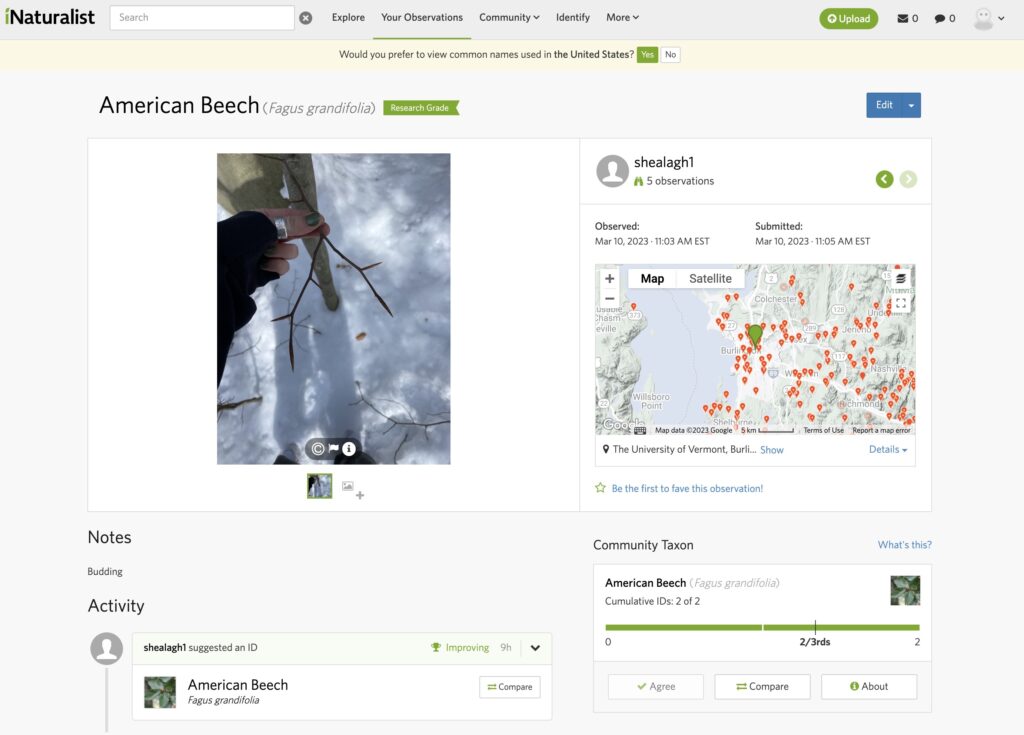Image resolution: width=1024 pixels, height=735 pixels.
Task: Open the map layers icon
Action: pyautogui.click(x=900, y=279)
